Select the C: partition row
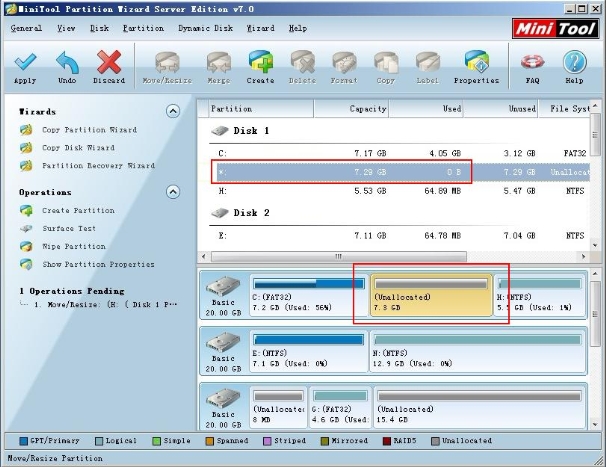This screenshot has width=606, height=467. tap(399, 153)
